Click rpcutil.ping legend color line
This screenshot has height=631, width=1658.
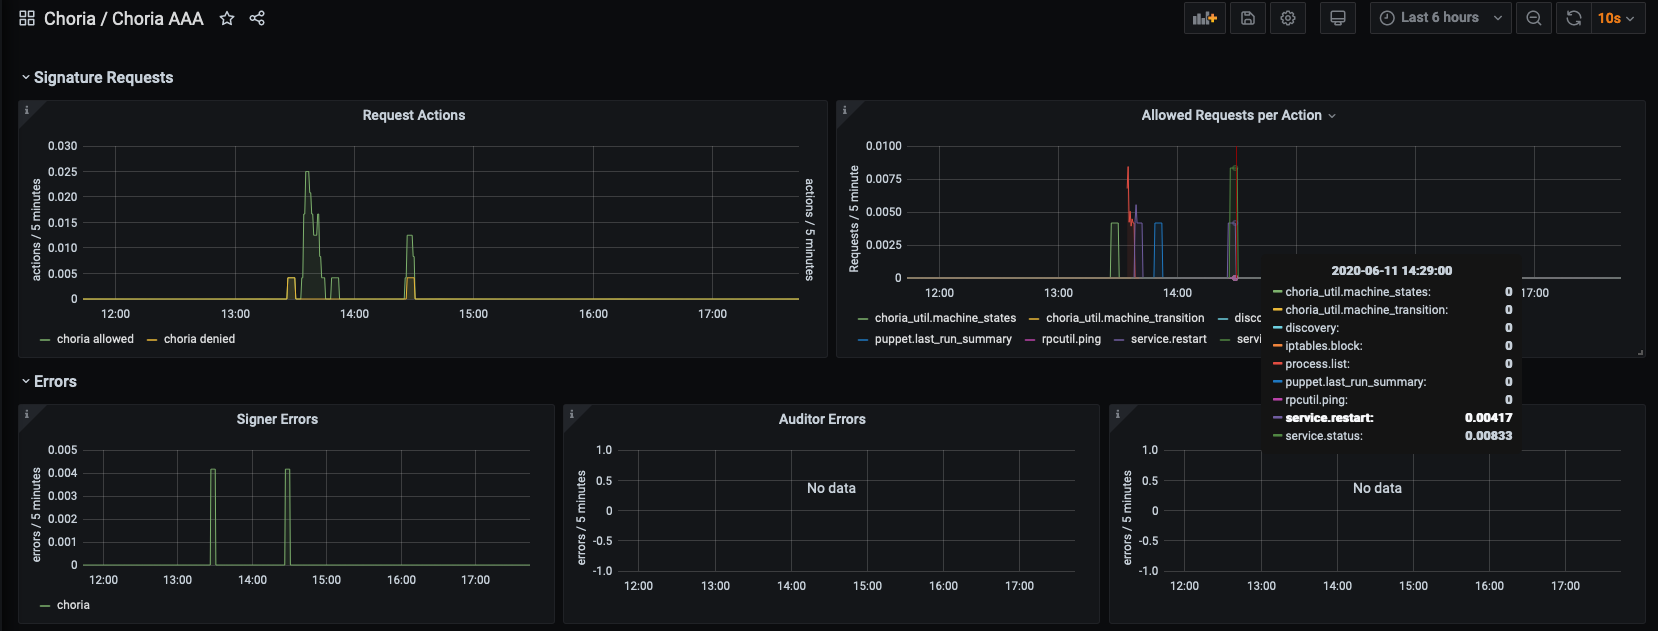[1030, 340]
